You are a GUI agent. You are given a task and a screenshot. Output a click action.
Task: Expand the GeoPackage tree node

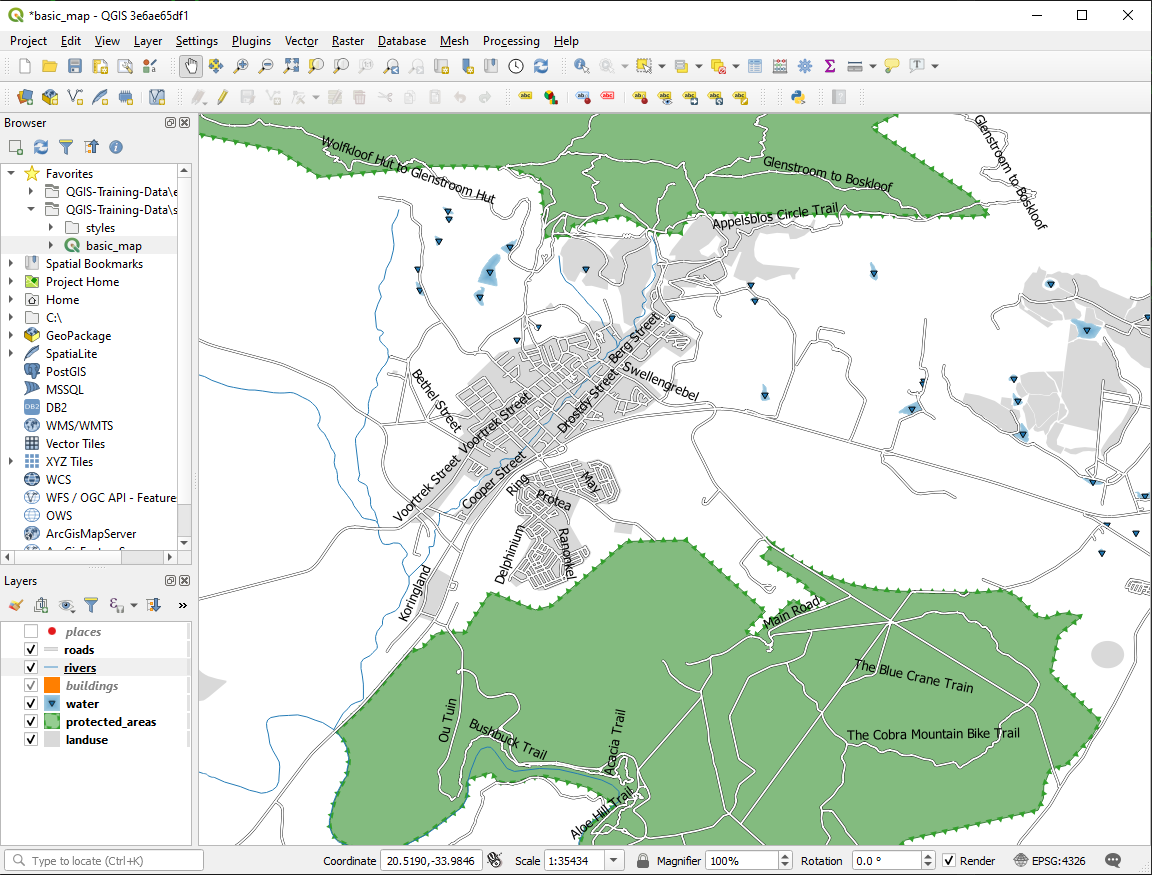pos(11,336)
